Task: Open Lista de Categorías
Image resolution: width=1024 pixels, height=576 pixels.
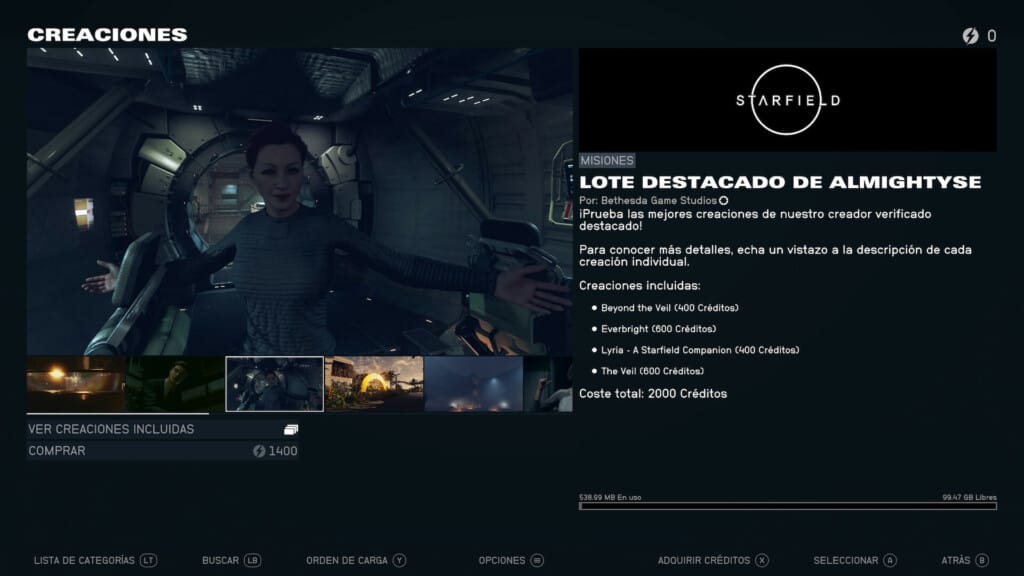Action: (95, 561)
